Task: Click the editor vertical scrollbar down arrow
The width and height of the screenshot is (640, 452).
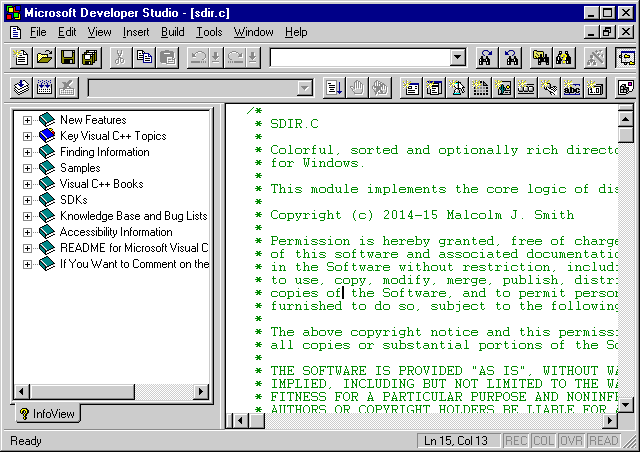Action: tap(626, 405)
